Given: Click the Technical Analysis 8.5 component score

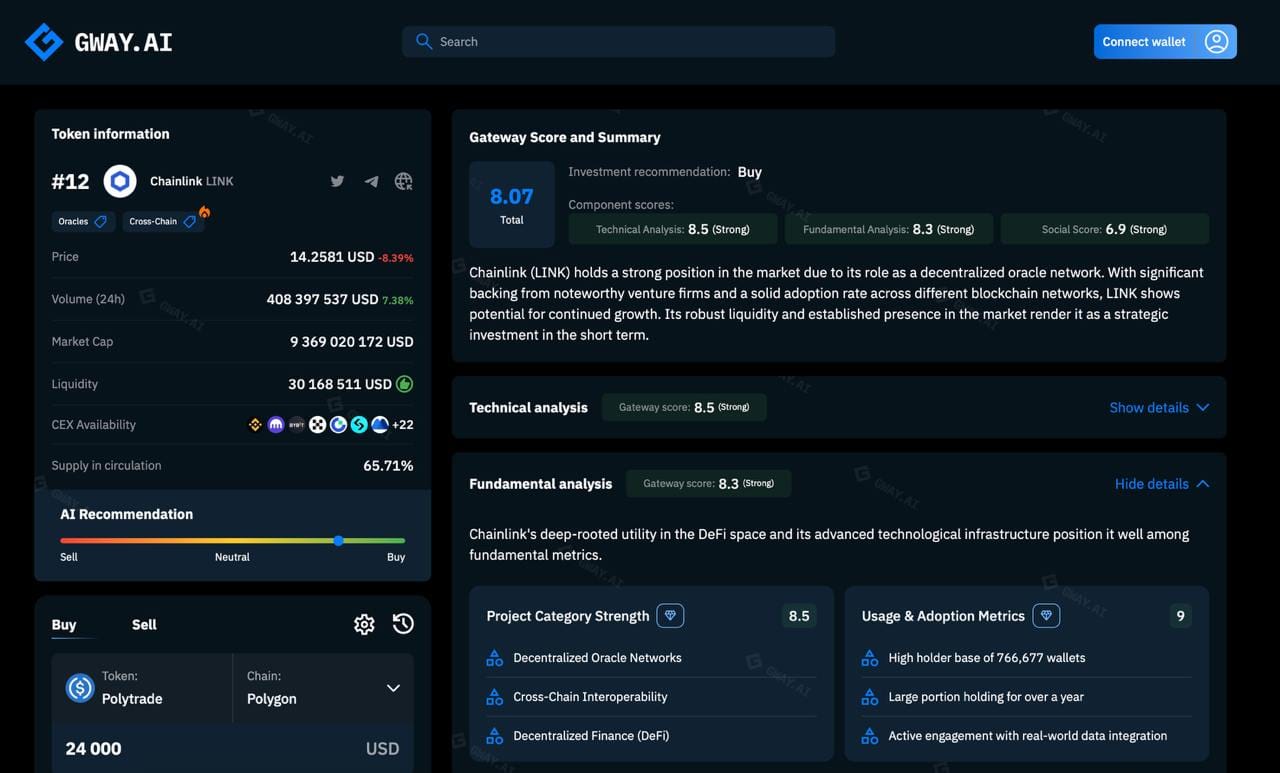Looking at the screenshot, I should pyautogui.click(x=672, y=229).
